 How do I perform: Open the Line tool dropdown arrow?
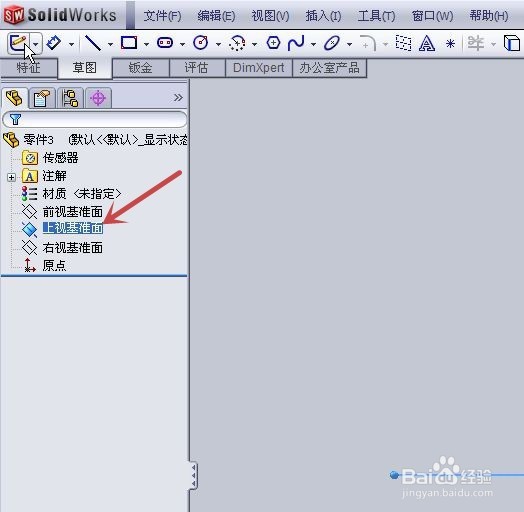[110, 44]
